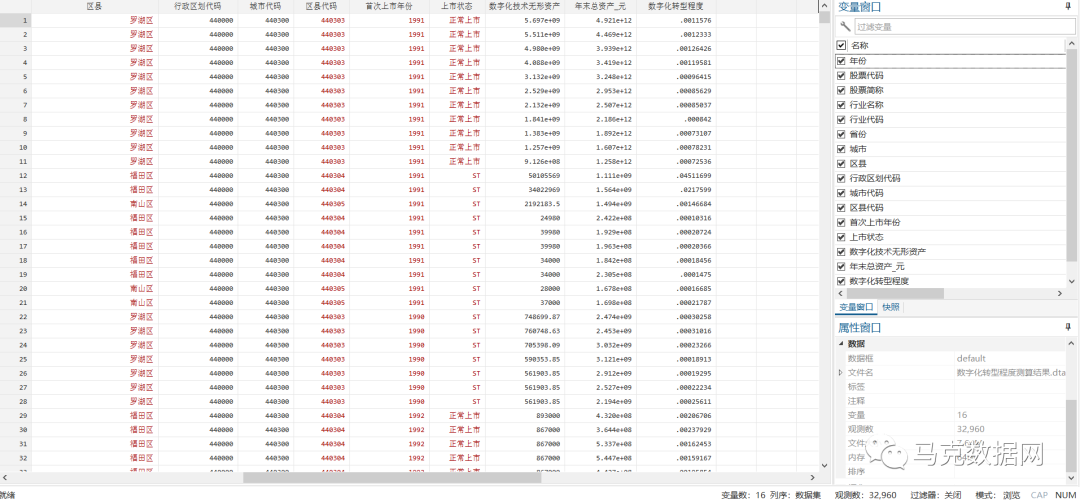
Task: Switch to the 快照 tab
Action: click(x=890, y=307)
